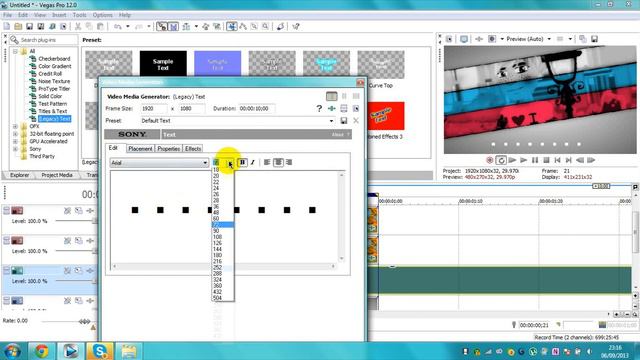
Task: Open the Explorer tab
Action: [x=19, y=175]
